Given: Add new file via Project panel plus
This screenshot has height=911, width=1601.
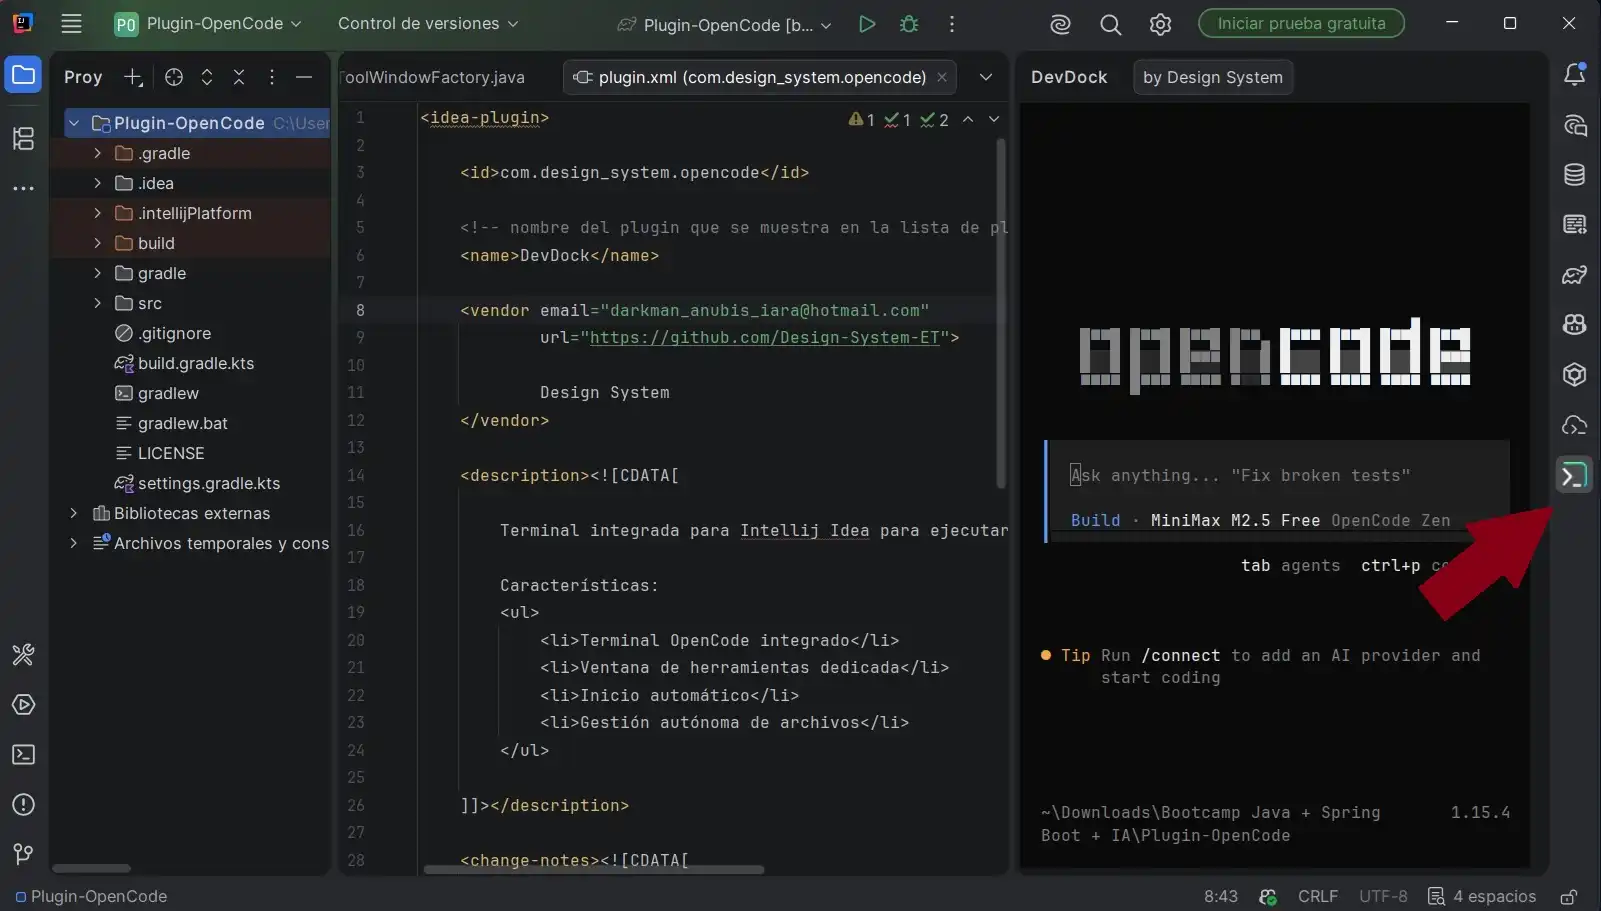Looking at the screenshot, I should point(133,77).
